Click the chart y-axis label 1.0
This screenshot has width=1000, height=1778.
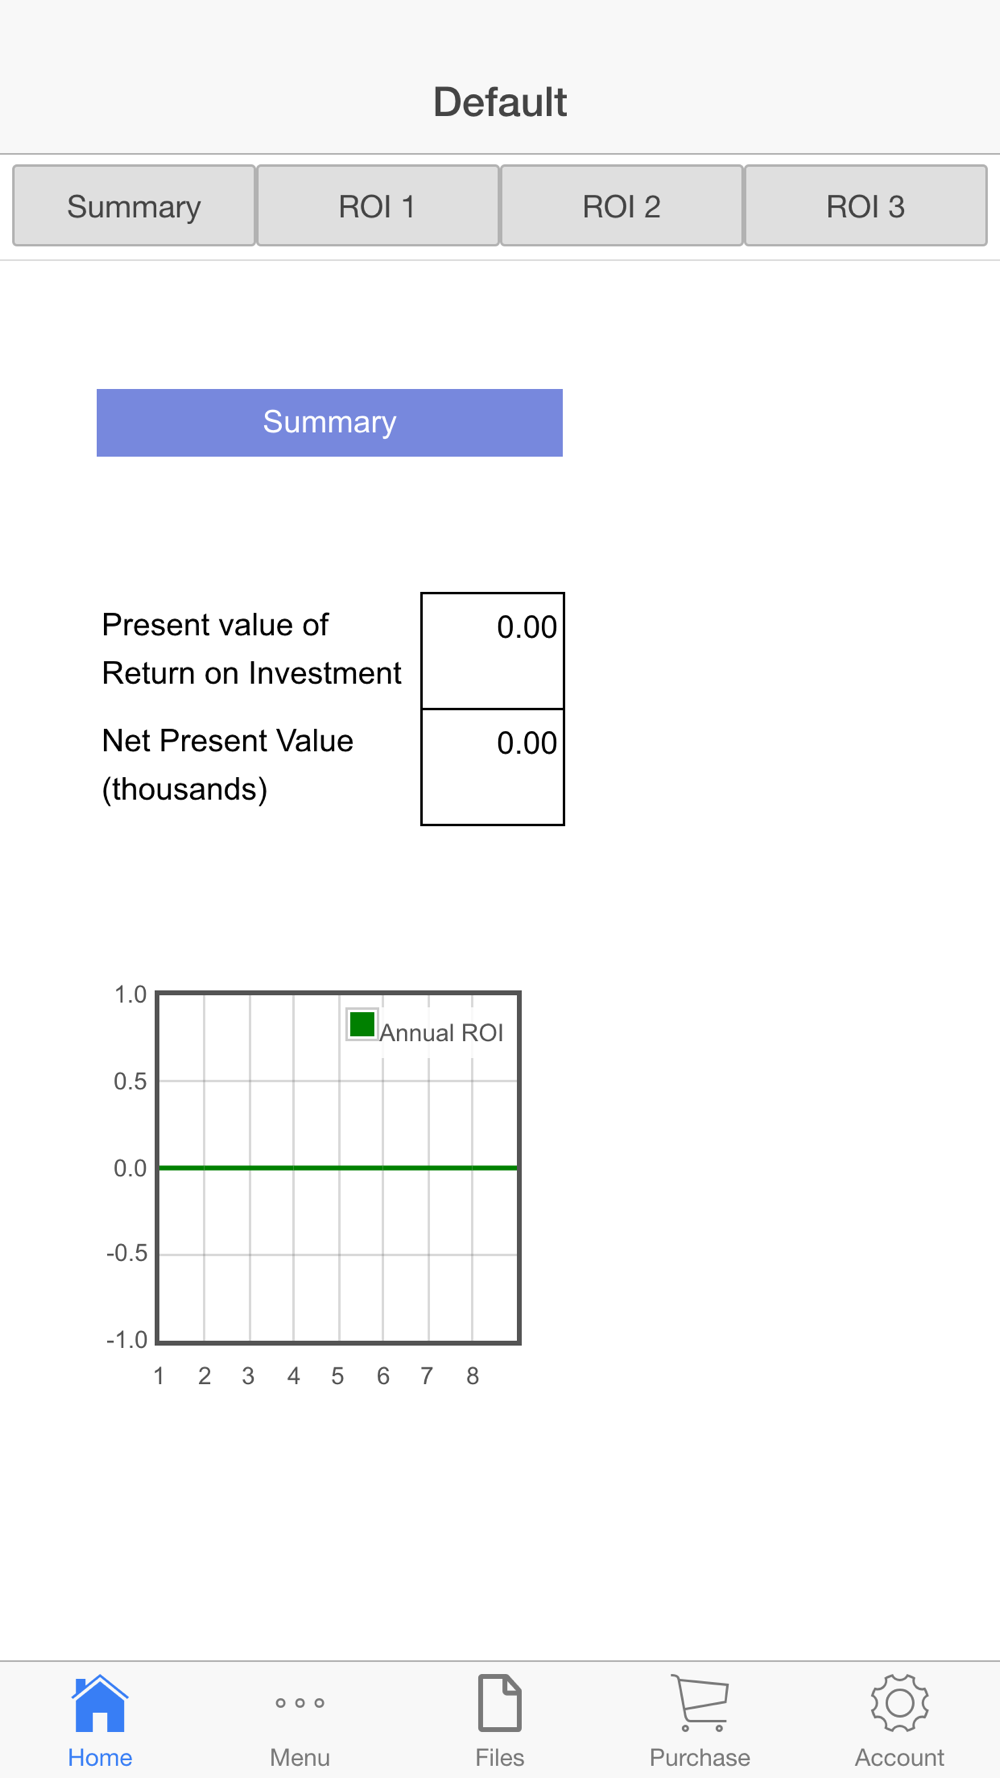(x=130, y=994)
